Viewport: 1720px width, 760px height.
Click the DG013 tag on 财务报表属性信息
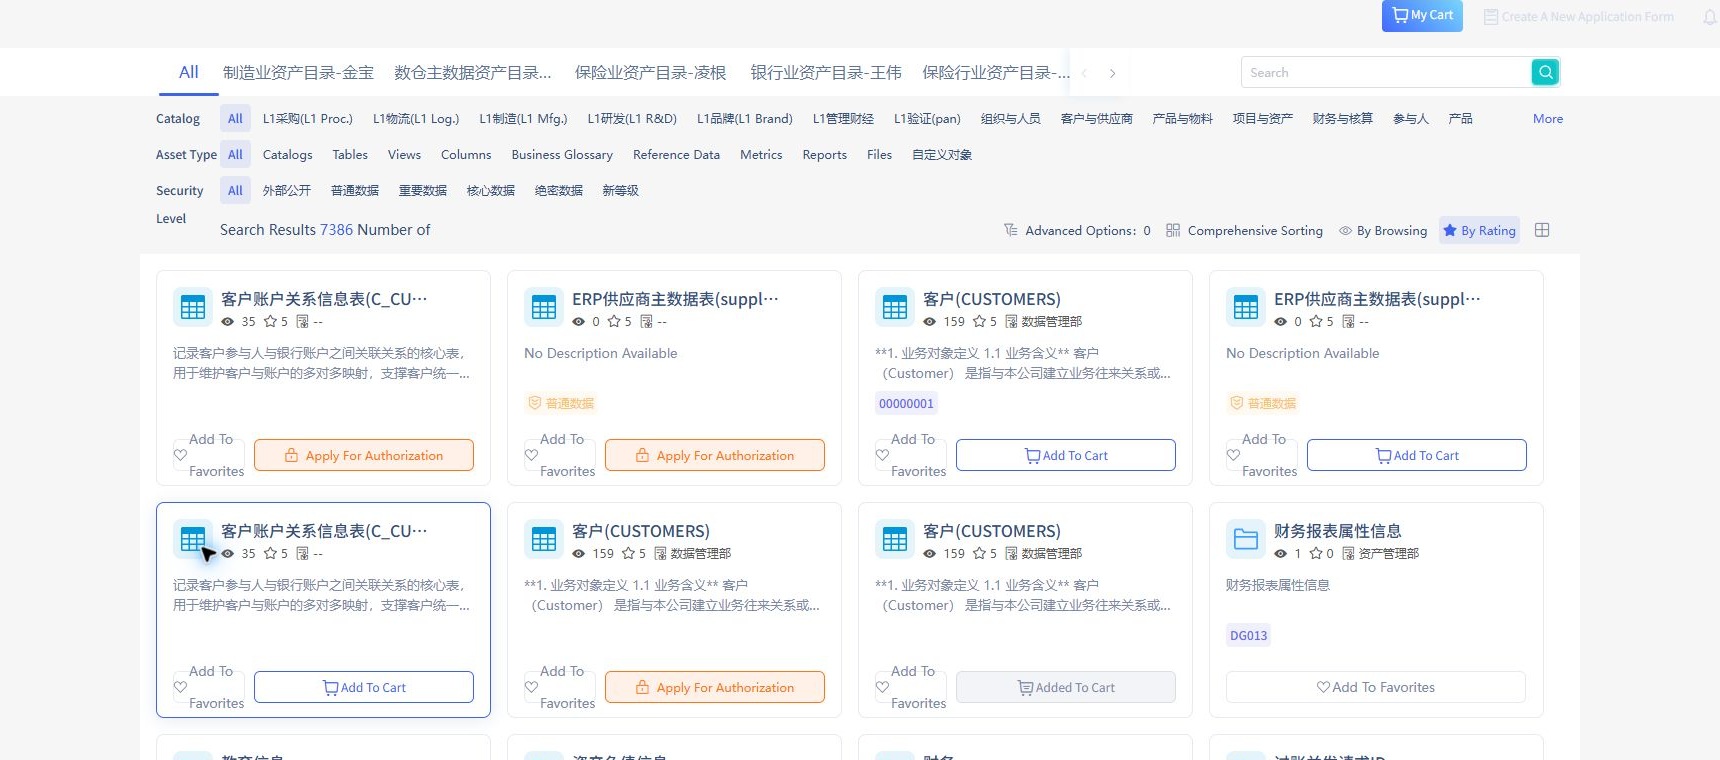coord(1248,635)
